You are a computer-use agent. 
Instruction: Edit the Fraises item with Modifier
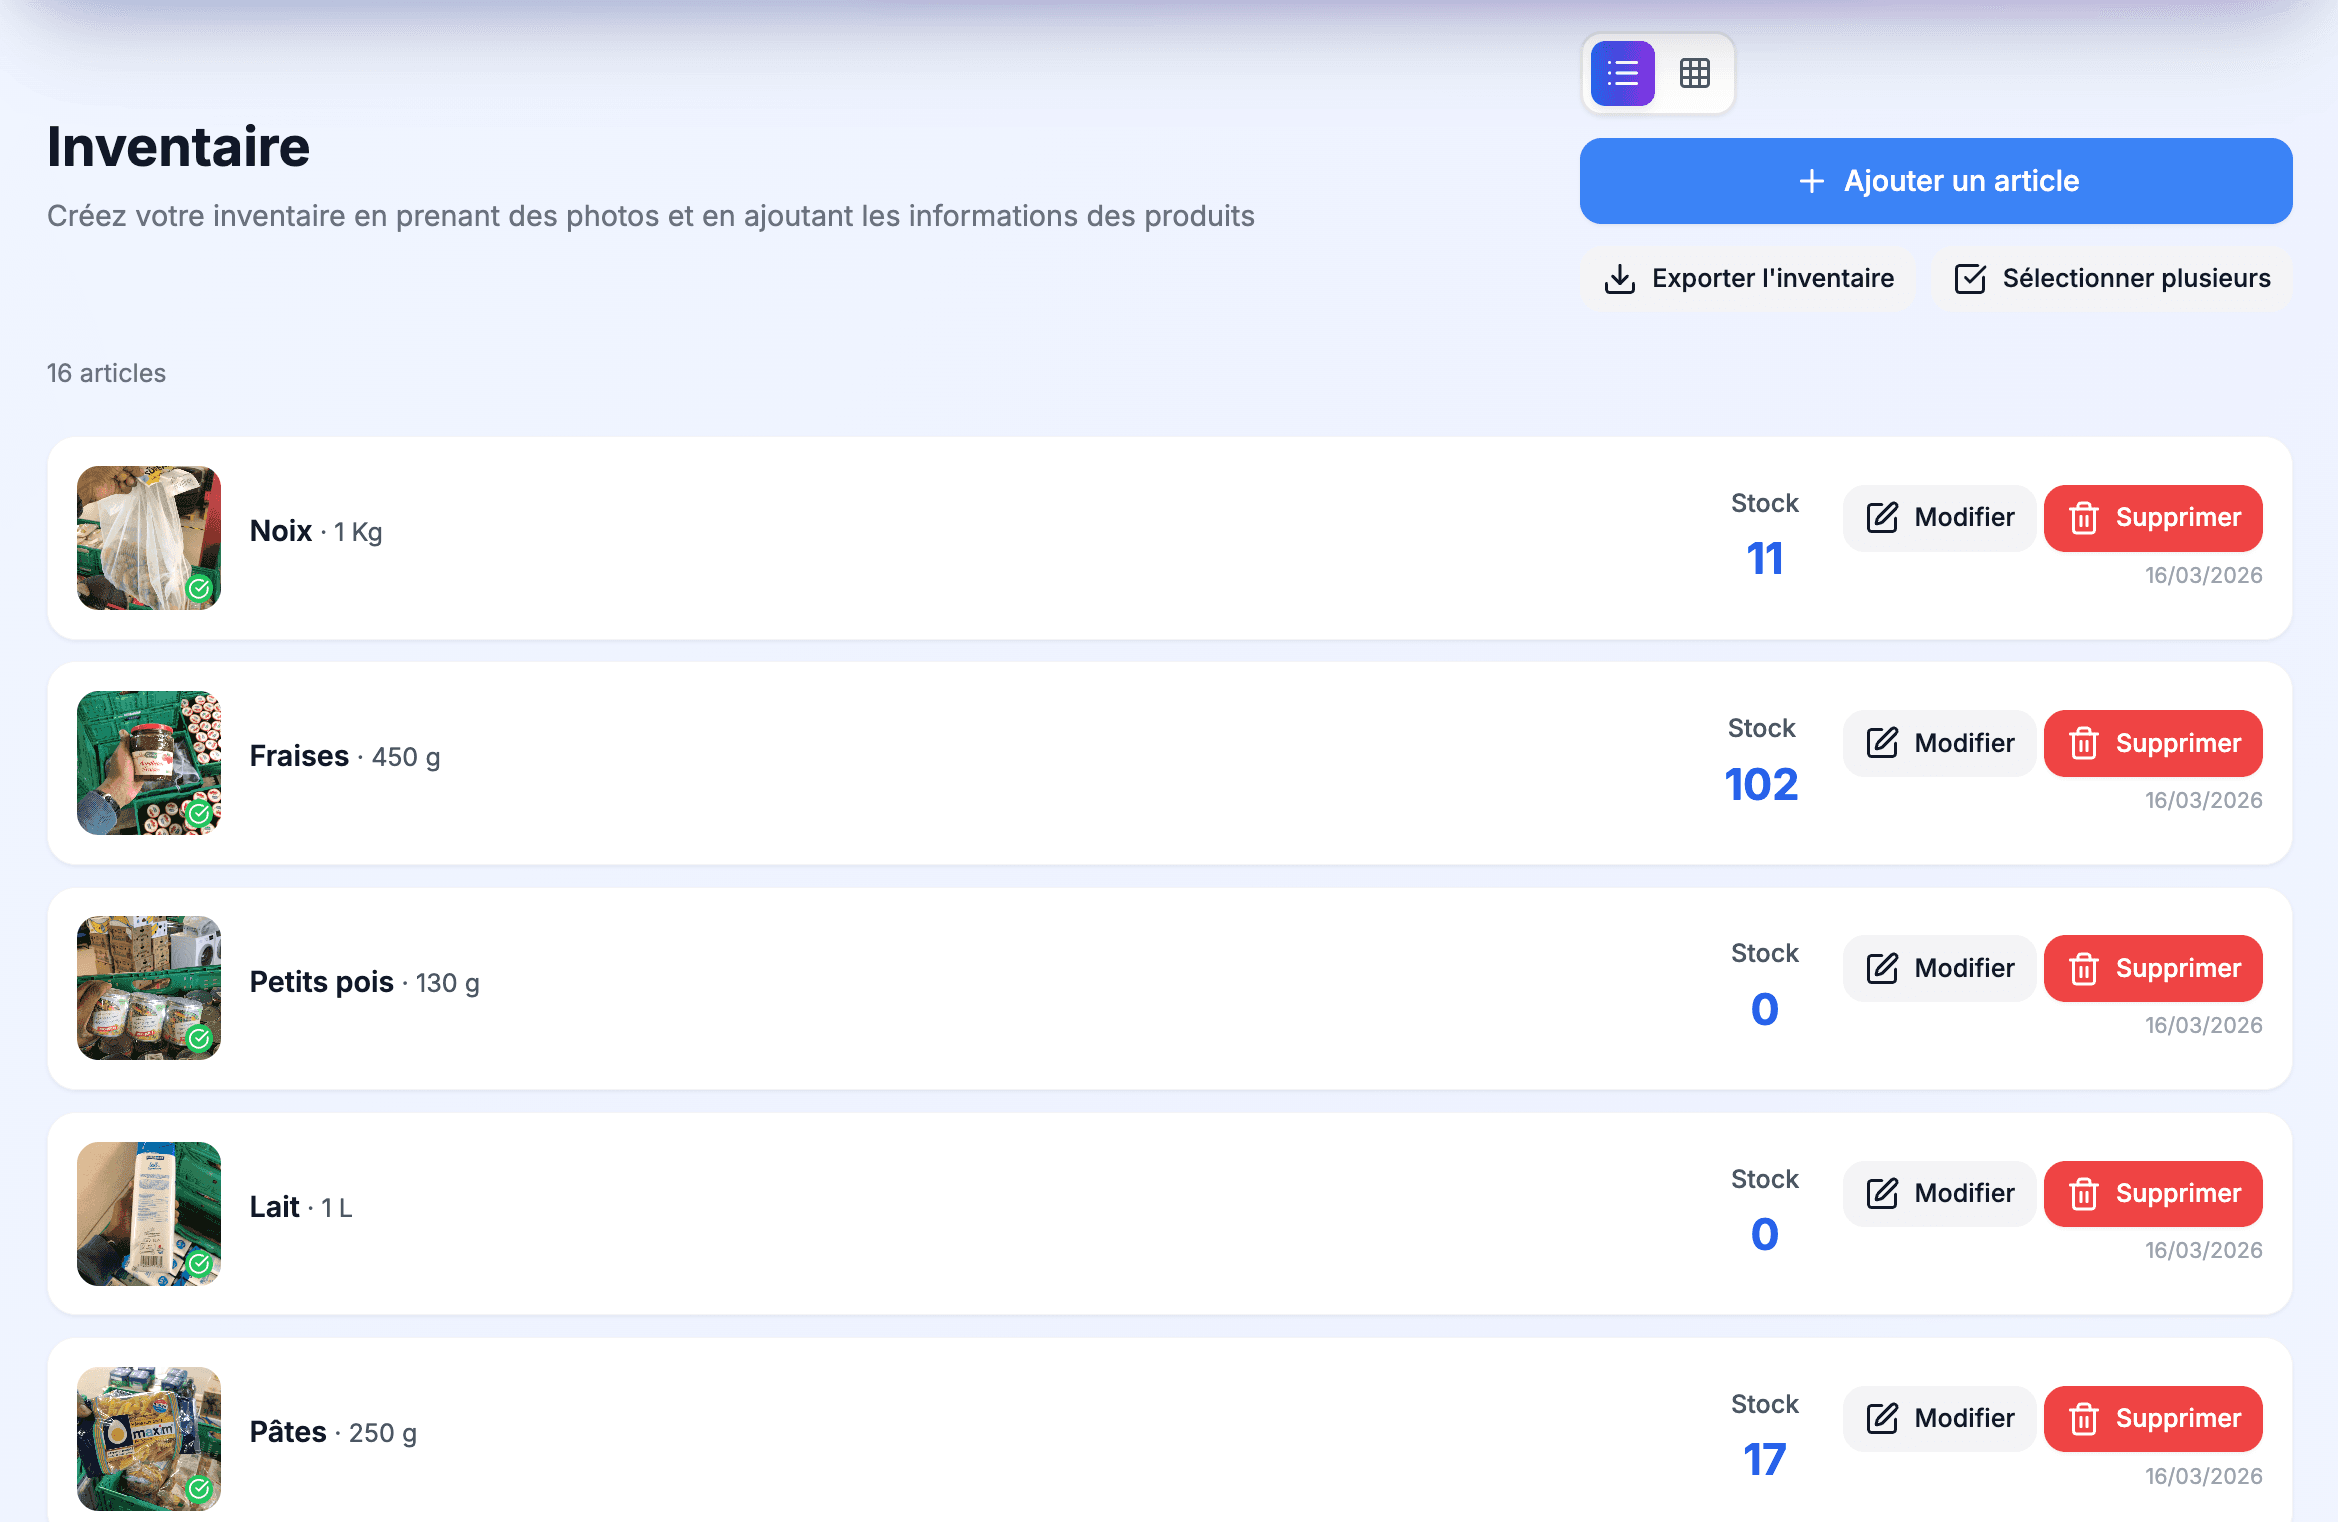tap(1939, 743)
